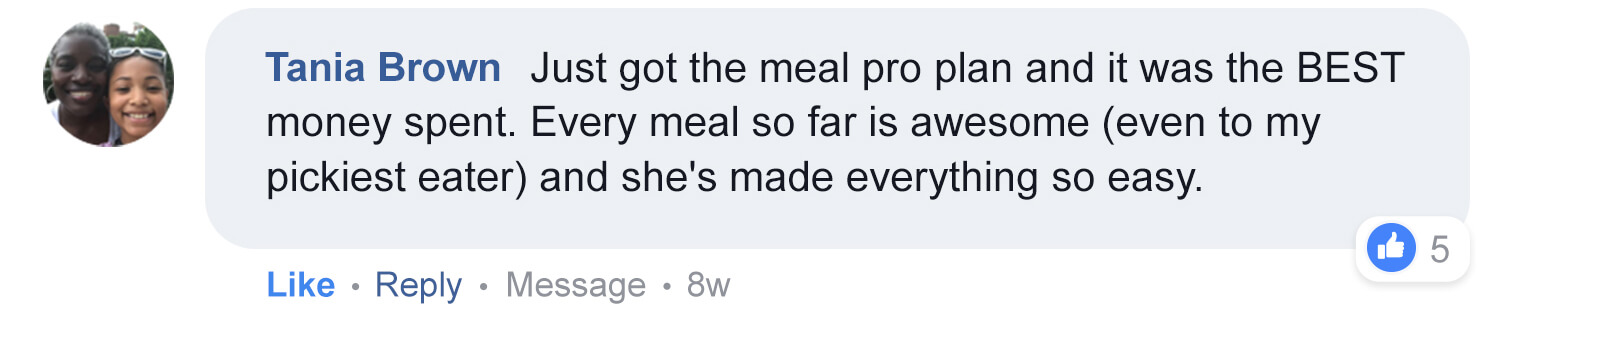Click the word "awesome" in the comment
The height and width of the screenshot is (363, 1600).
(999, 123)
